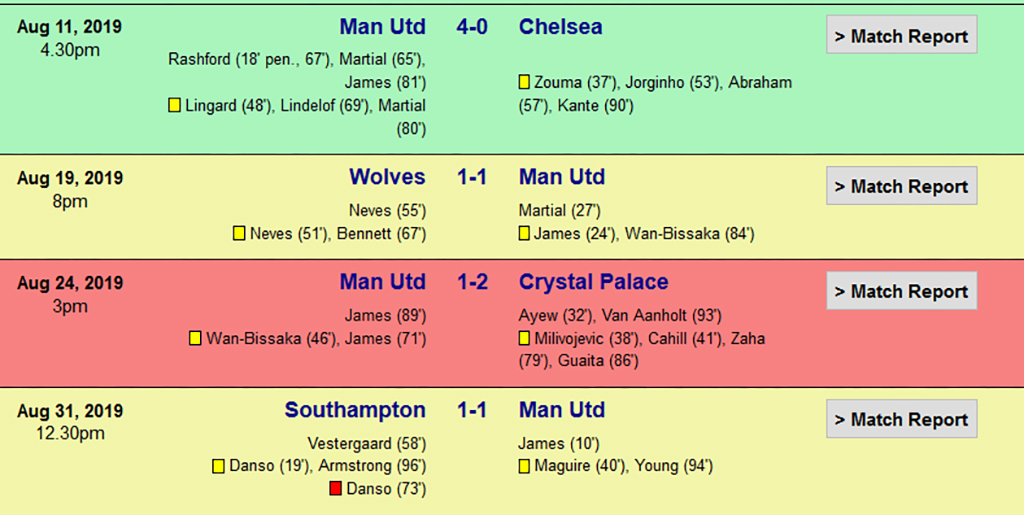
Task: Open Match Report for Wolves vs Man Utd
Action: pyautogui.click(x=902, y=185)
